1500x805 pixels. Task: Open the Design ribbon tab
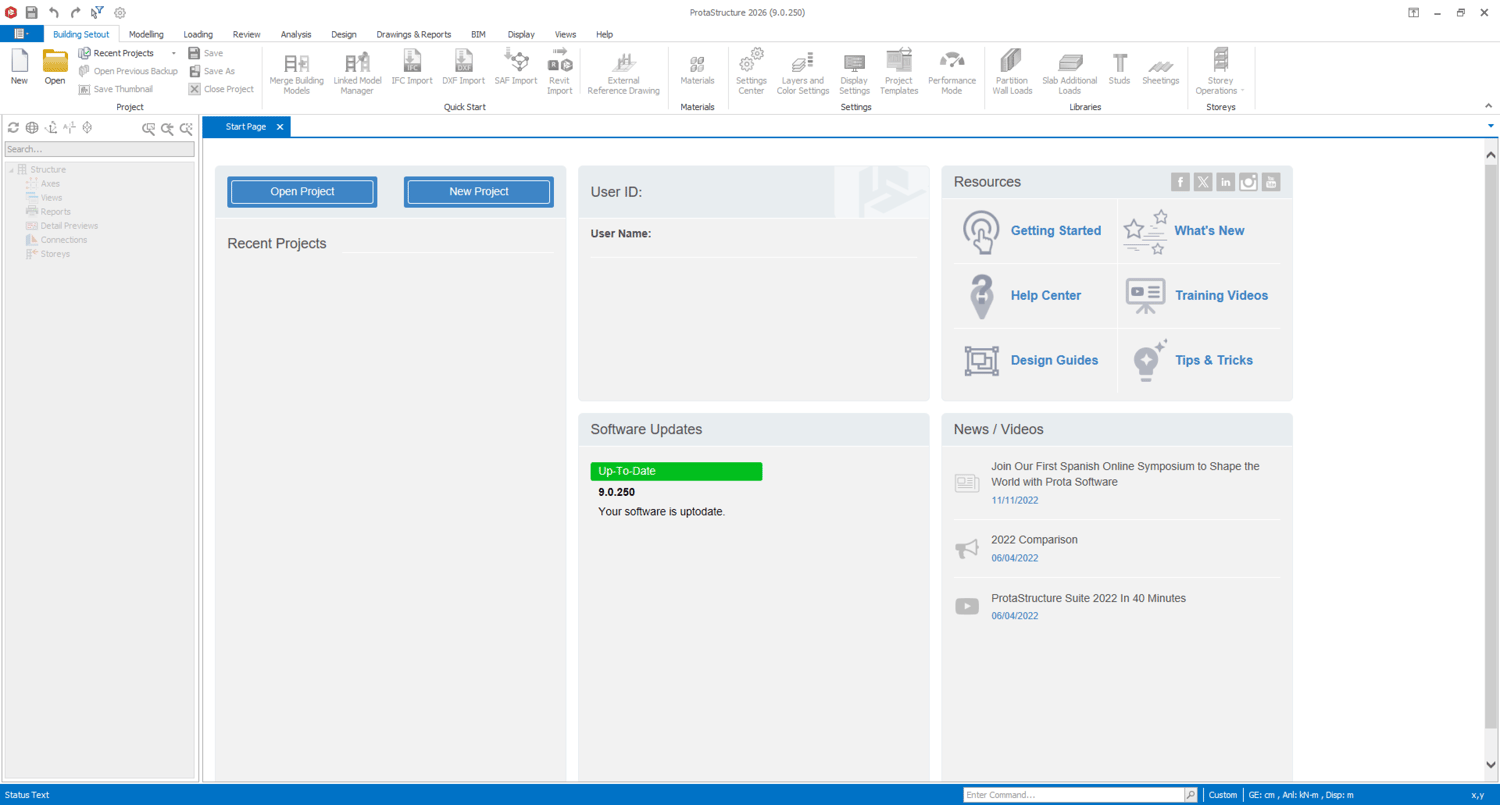coord(344,34)
